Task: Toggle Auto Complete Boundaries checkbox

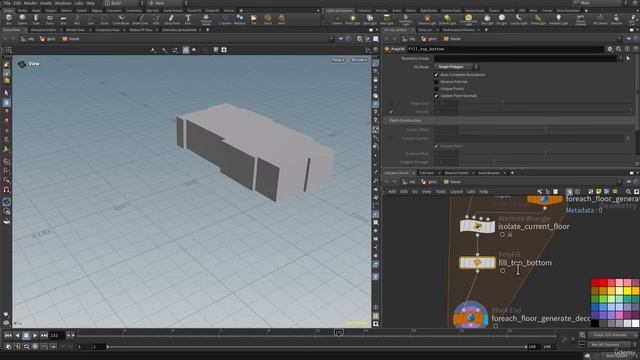Action: pos(436,75)
